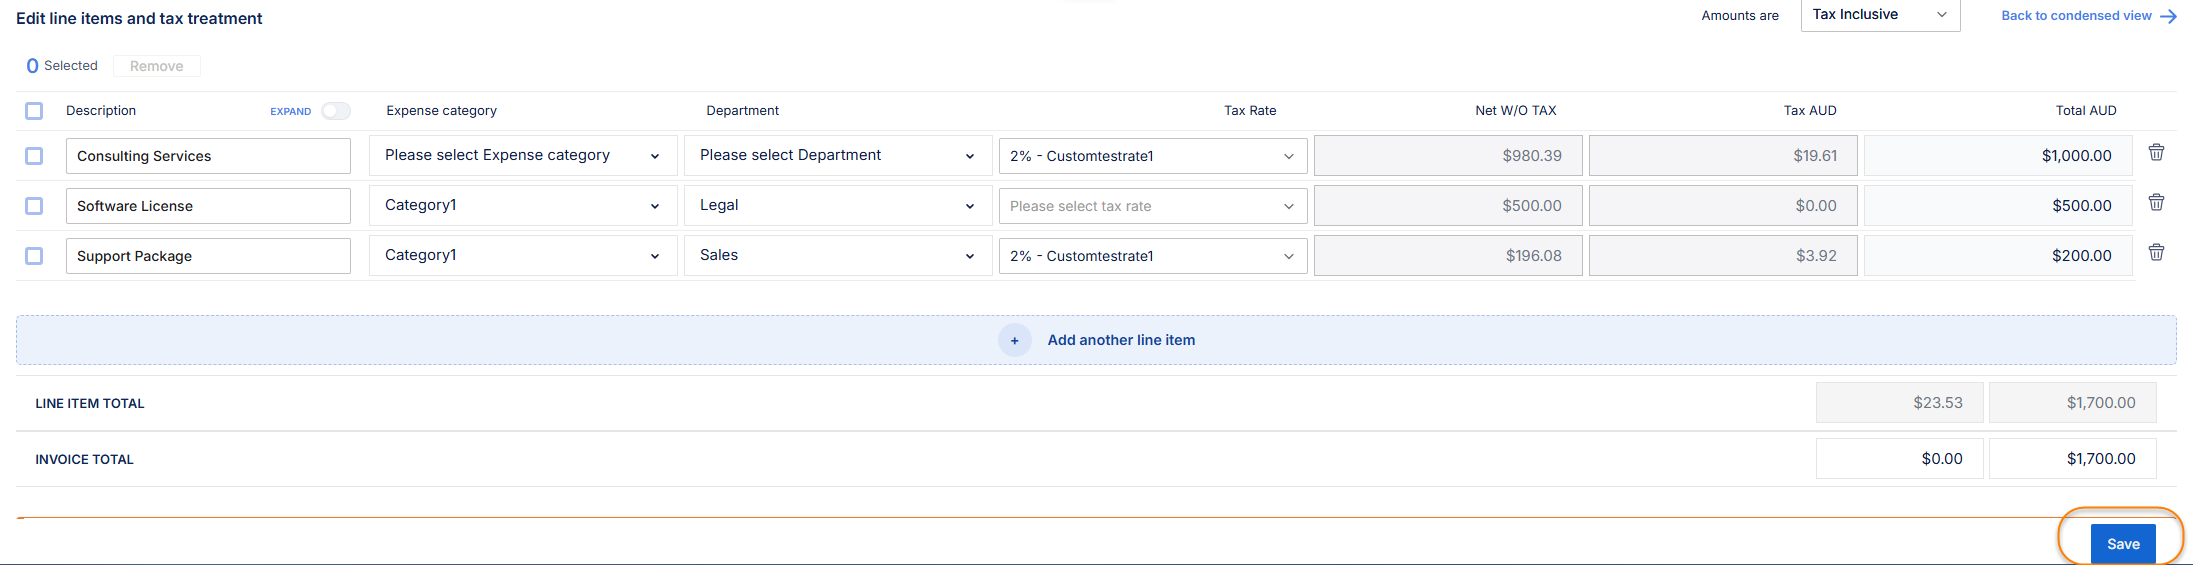Open tax rate dropdown for Support Package

tap(1153, 256)
